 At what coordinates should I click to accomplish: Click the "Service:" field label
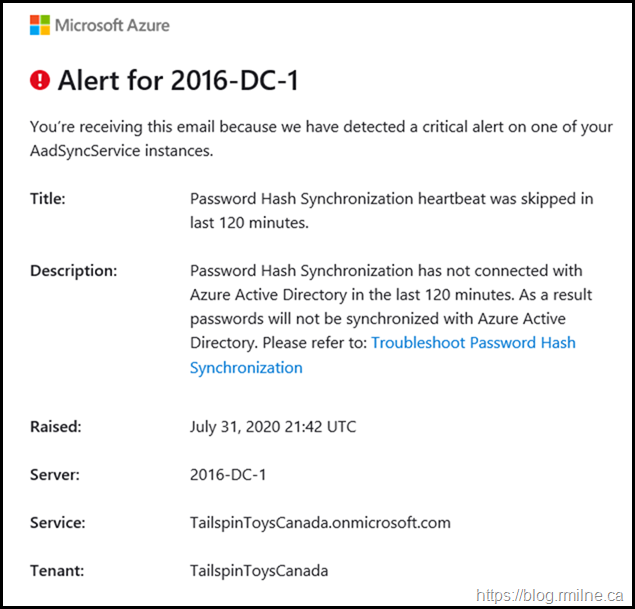58,523
